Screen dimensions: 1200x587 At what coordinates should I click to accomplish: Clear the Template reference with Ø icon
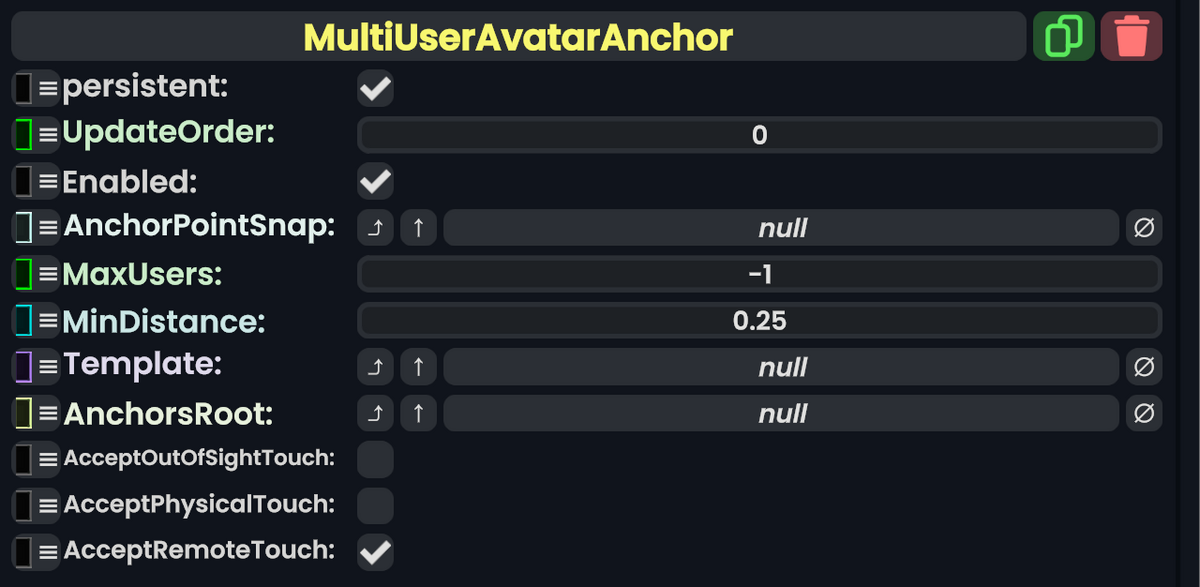click(1144, 366)
